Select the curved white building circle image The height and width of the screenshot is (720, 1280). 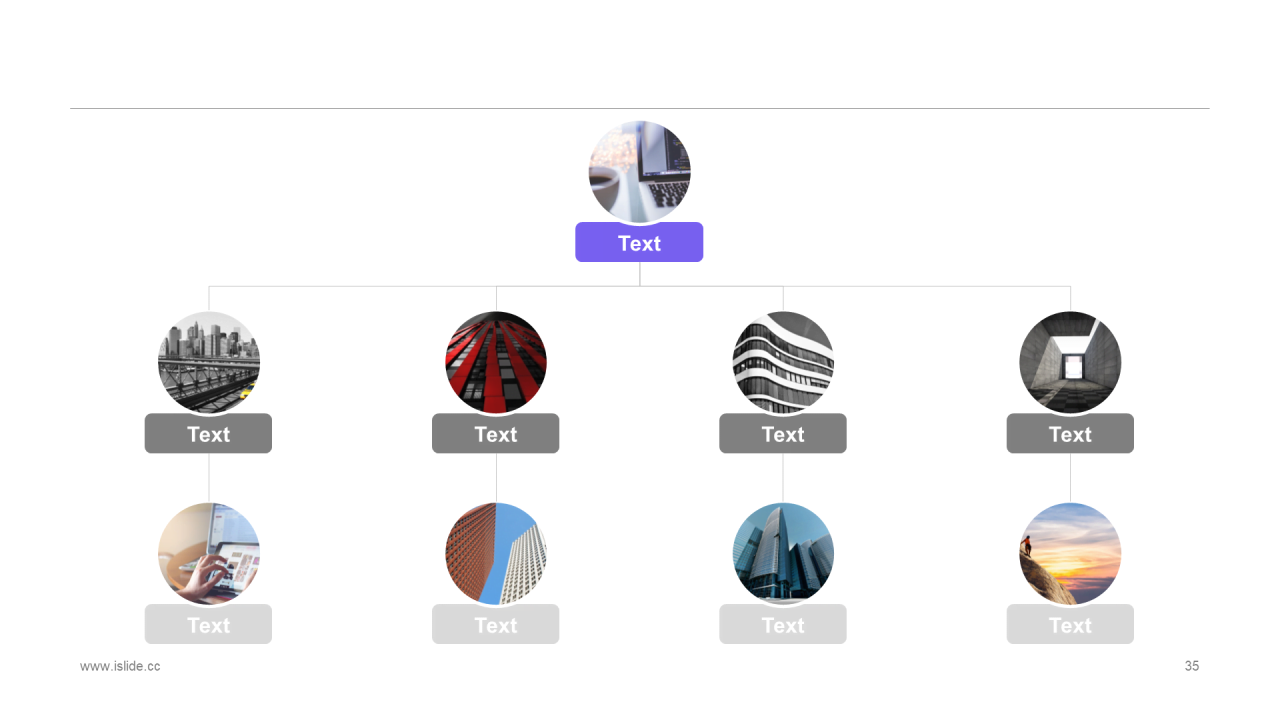click(783, 363)
